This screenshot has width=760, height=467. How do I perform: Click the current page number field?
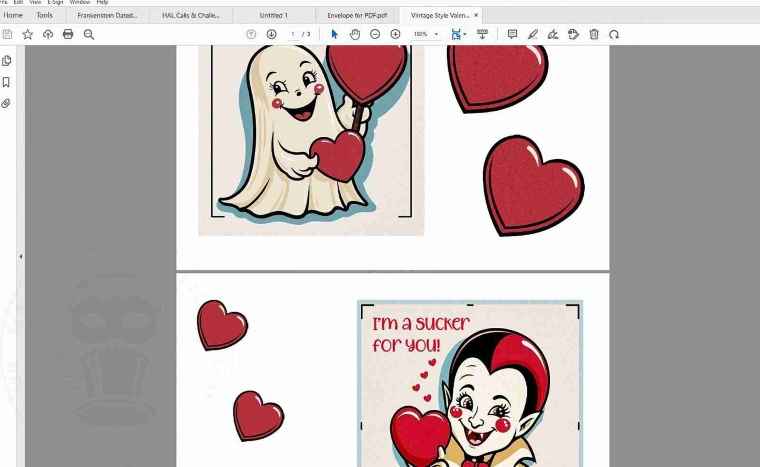(293, 34)
